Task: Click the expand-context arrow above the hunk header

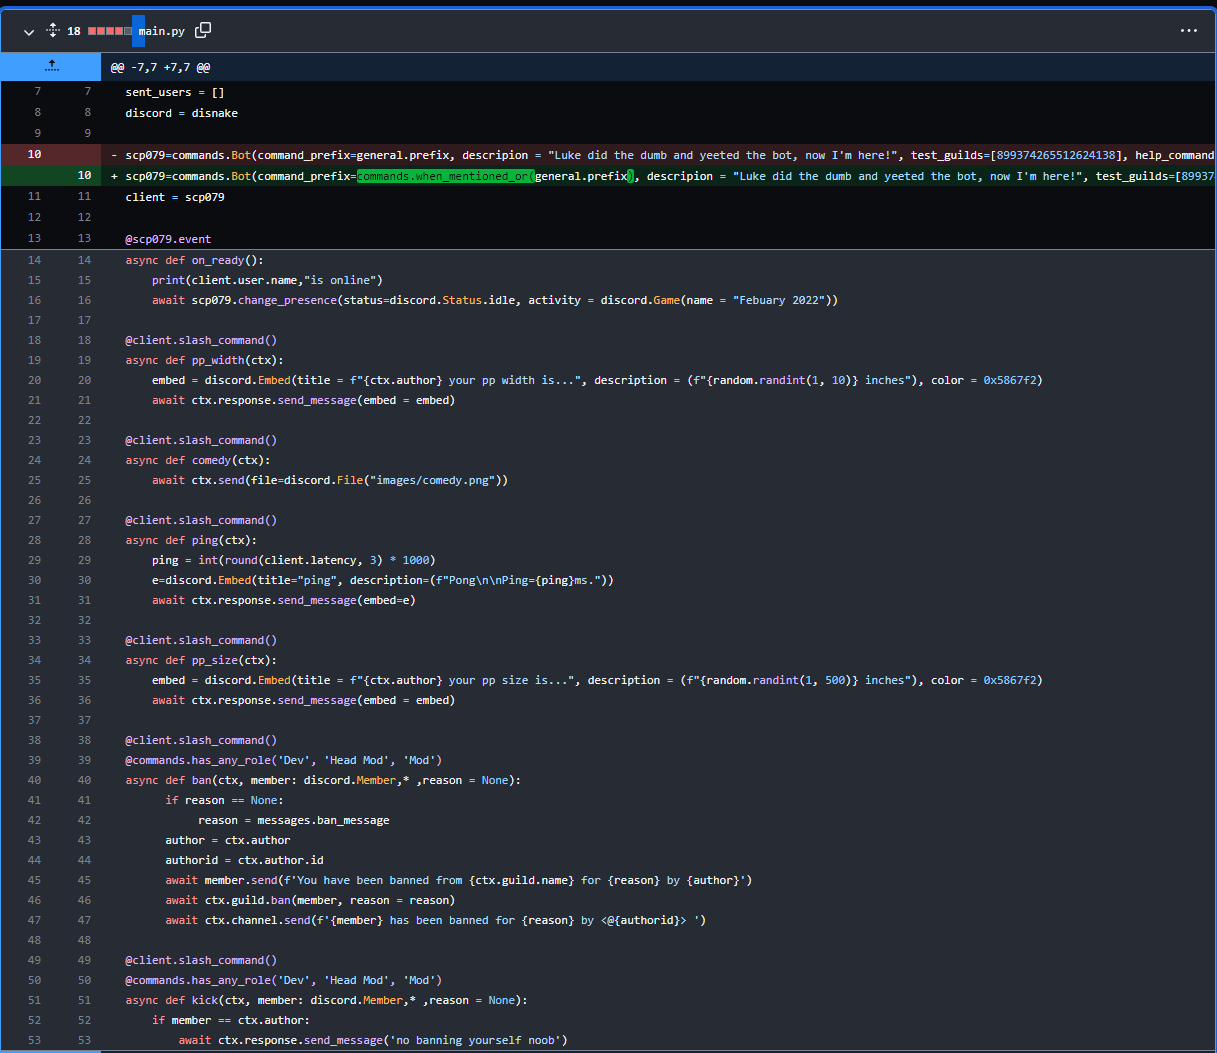Action: coord(51,66)
